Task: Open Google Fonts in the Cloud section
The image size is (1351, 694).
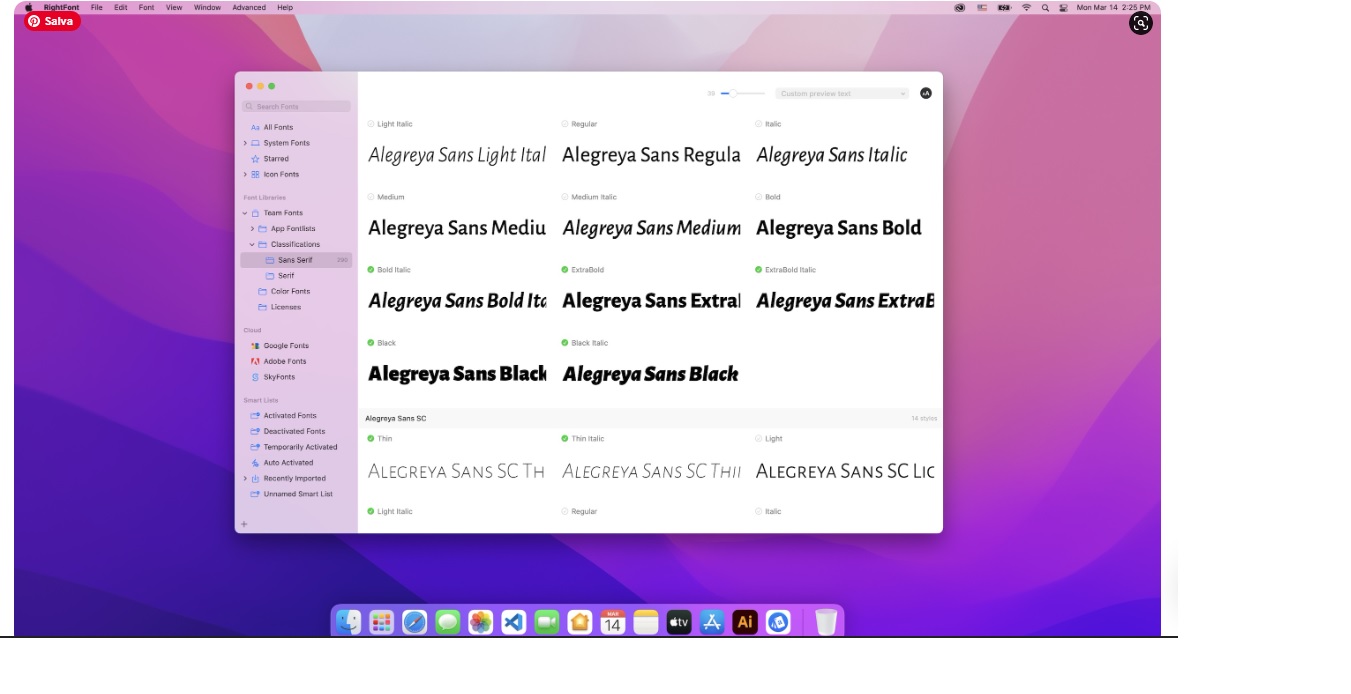Action: [286, 345]
